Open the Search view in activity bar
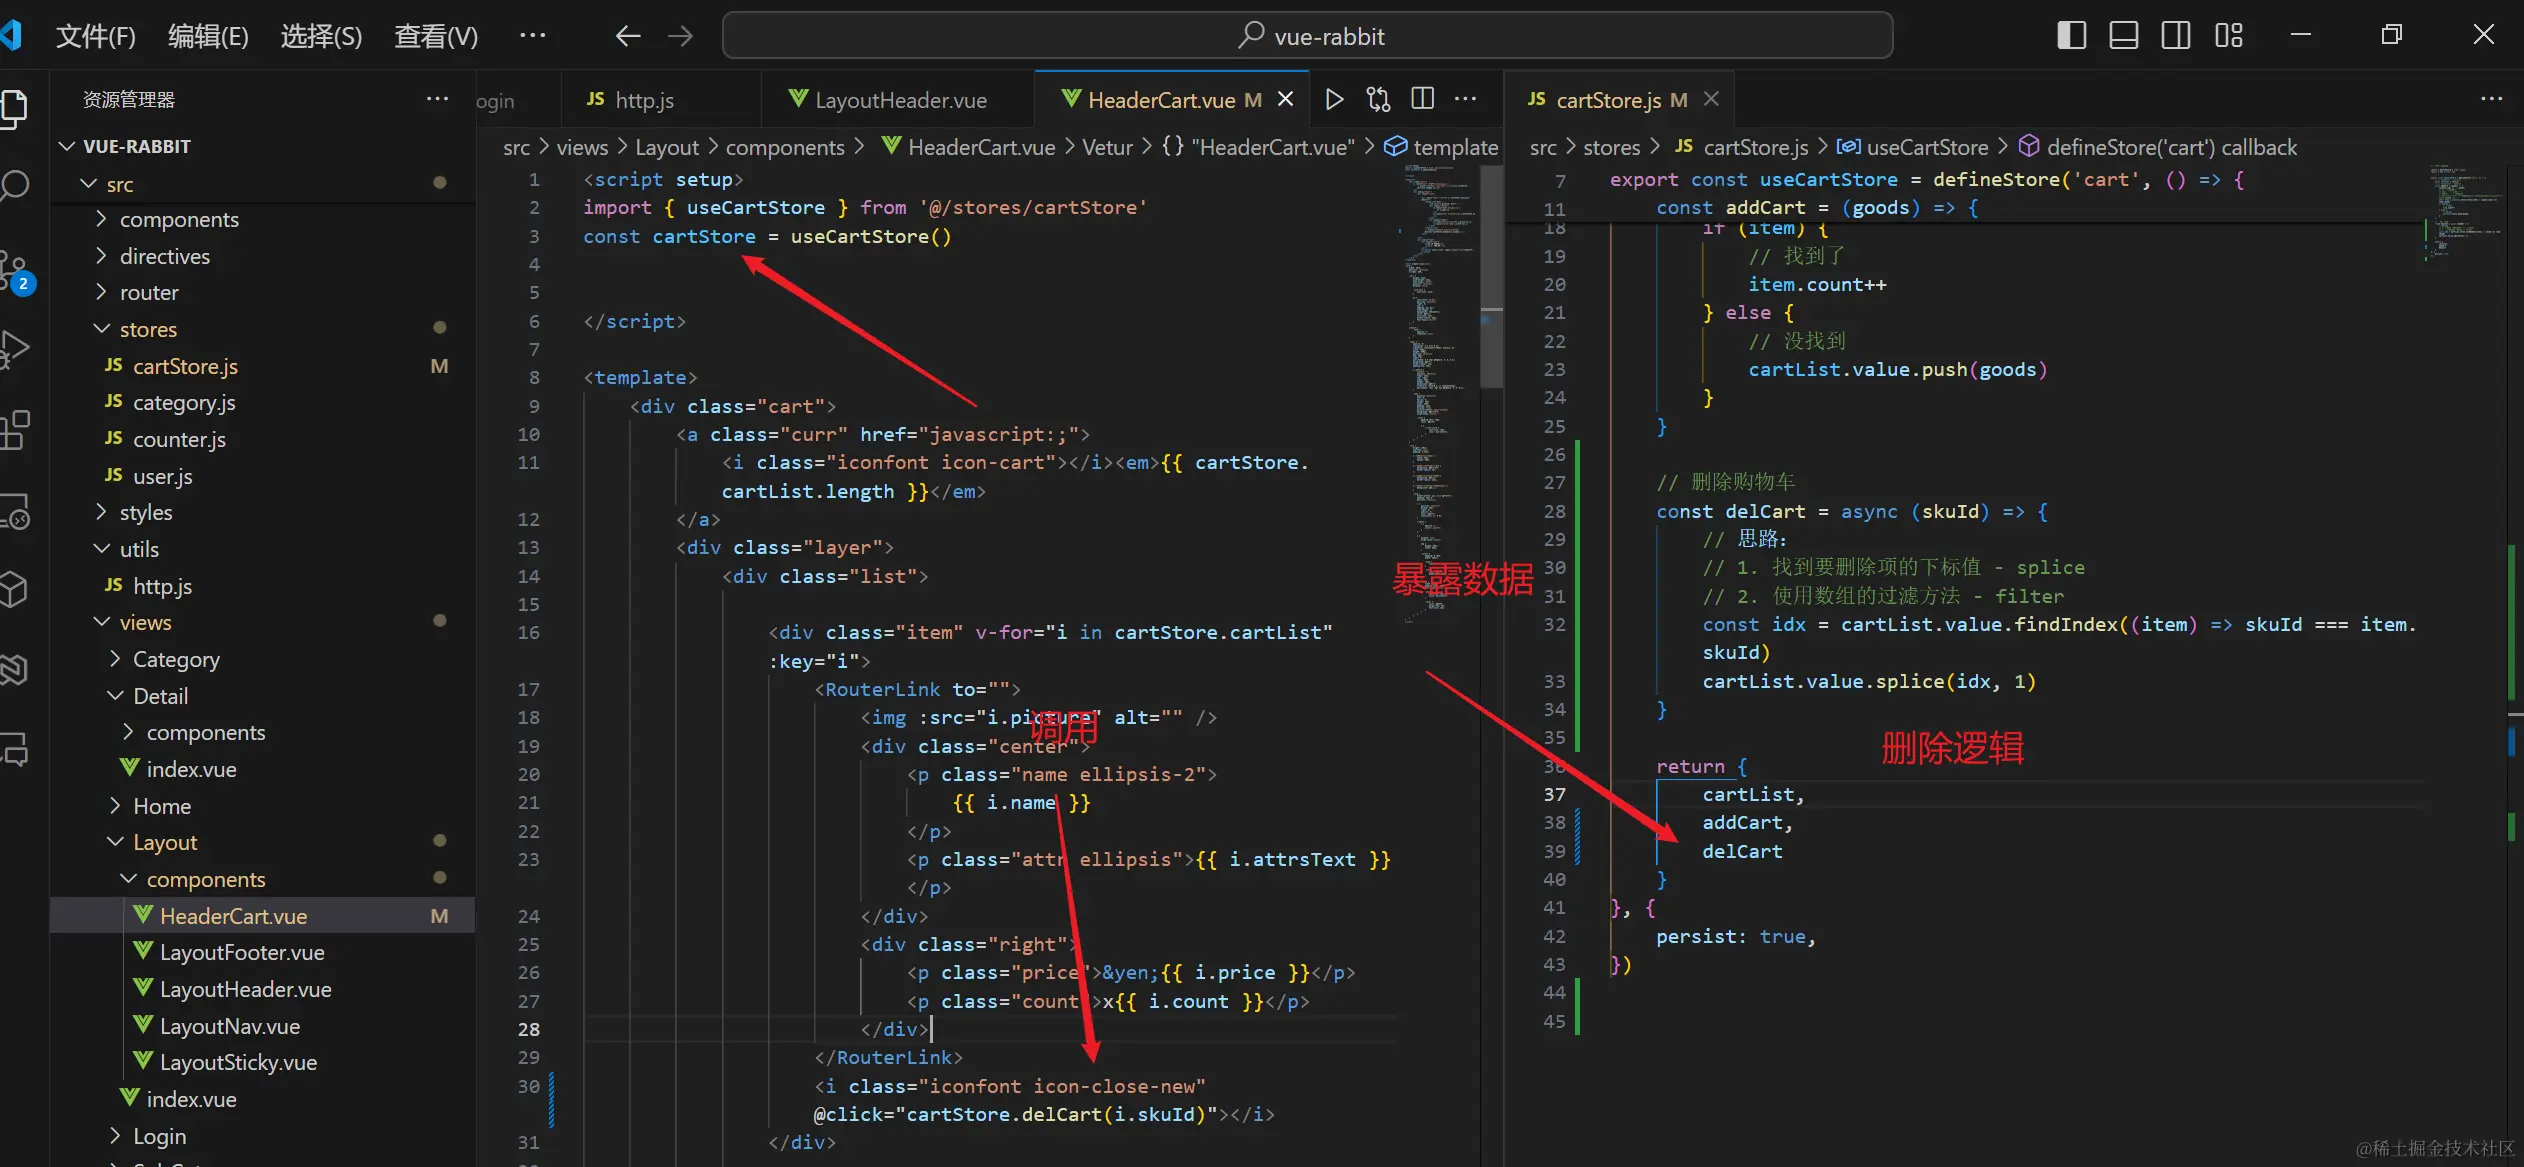2524x1167 pixels. [x=14, y=186]
